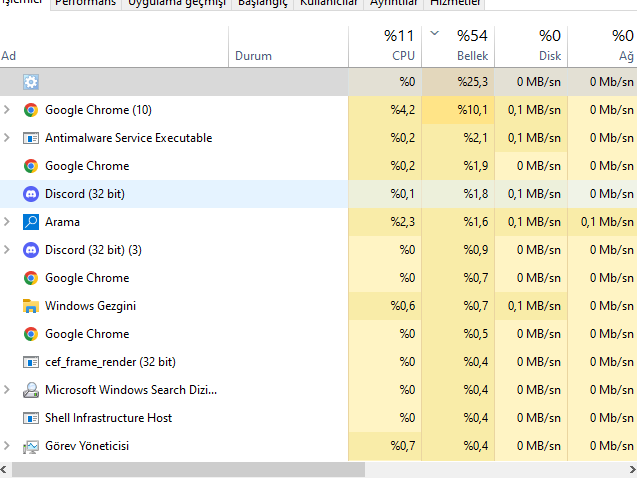Expand Microsoft Windows Search Dizi... row

tap(6, 390)
